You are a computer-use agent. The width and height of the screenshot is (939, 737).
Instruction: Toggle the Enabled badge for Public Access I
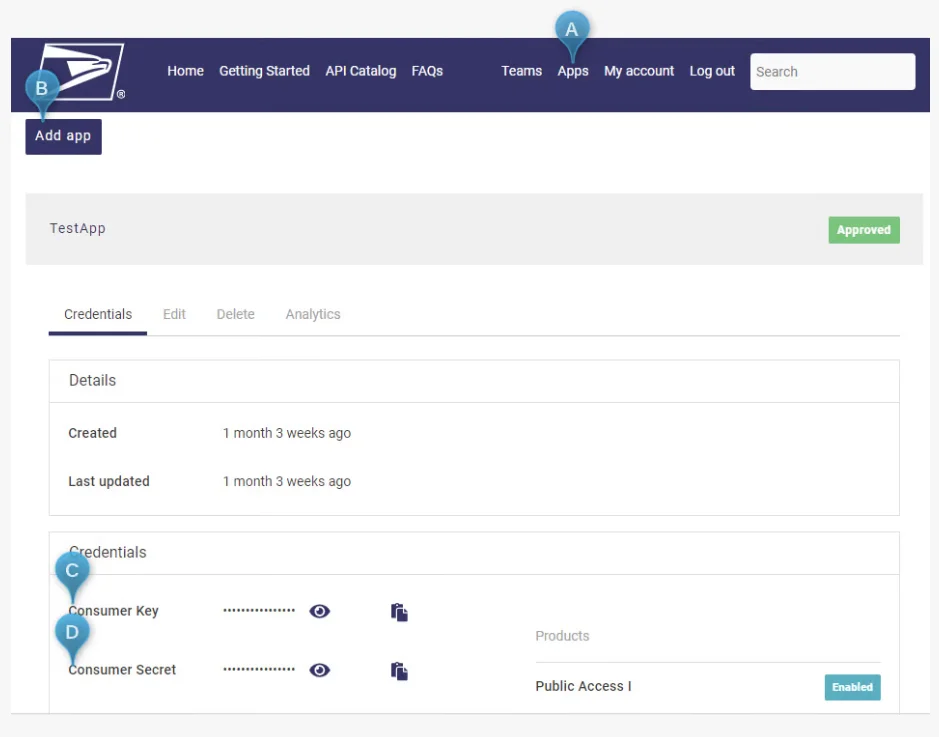click(x=852, y=687)
